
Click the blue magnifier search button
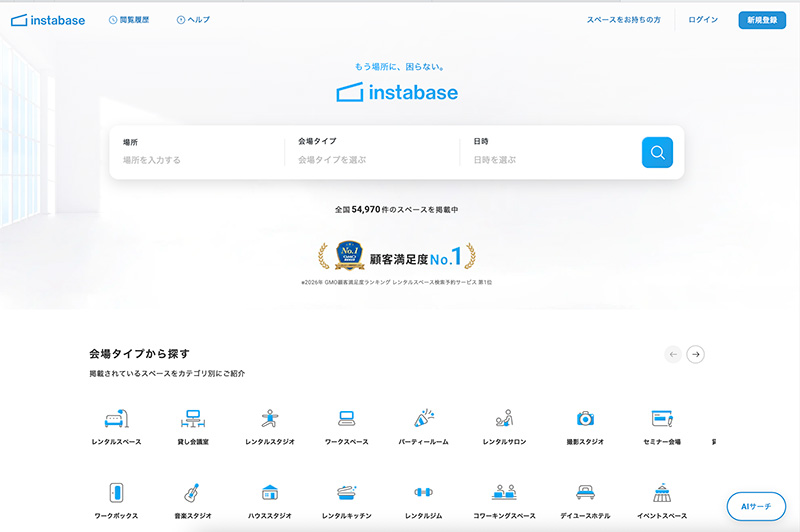coord(657,153)
